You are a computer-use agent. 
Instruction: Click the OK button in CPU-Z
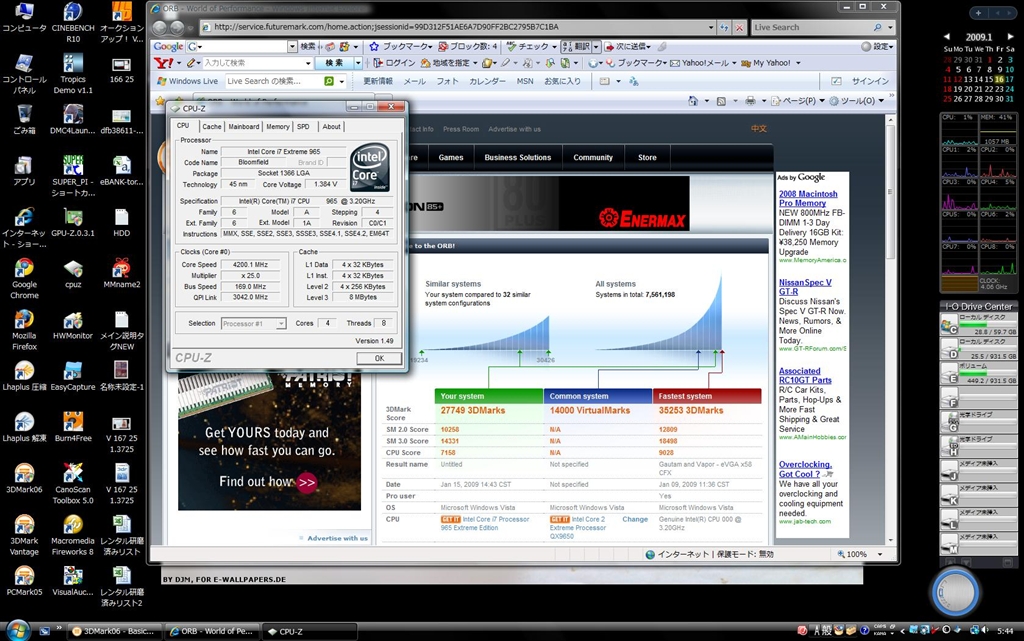[x=379, y=358]
